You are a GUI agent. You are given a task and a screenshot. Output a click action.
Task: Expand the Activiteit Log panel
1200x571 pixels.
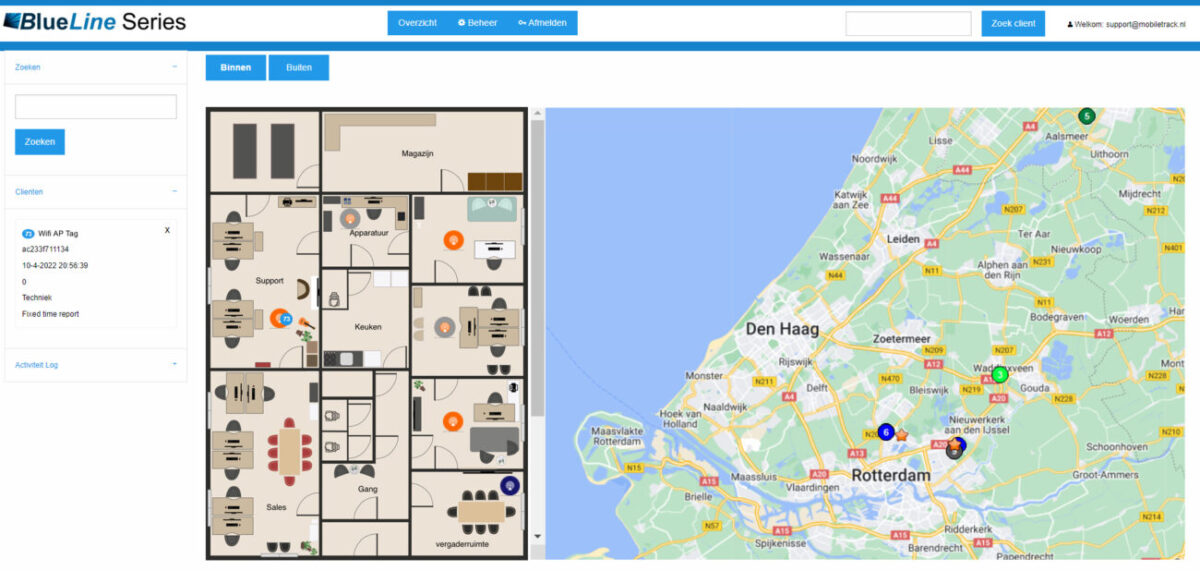pyautogui.click(x=174, y=365)
